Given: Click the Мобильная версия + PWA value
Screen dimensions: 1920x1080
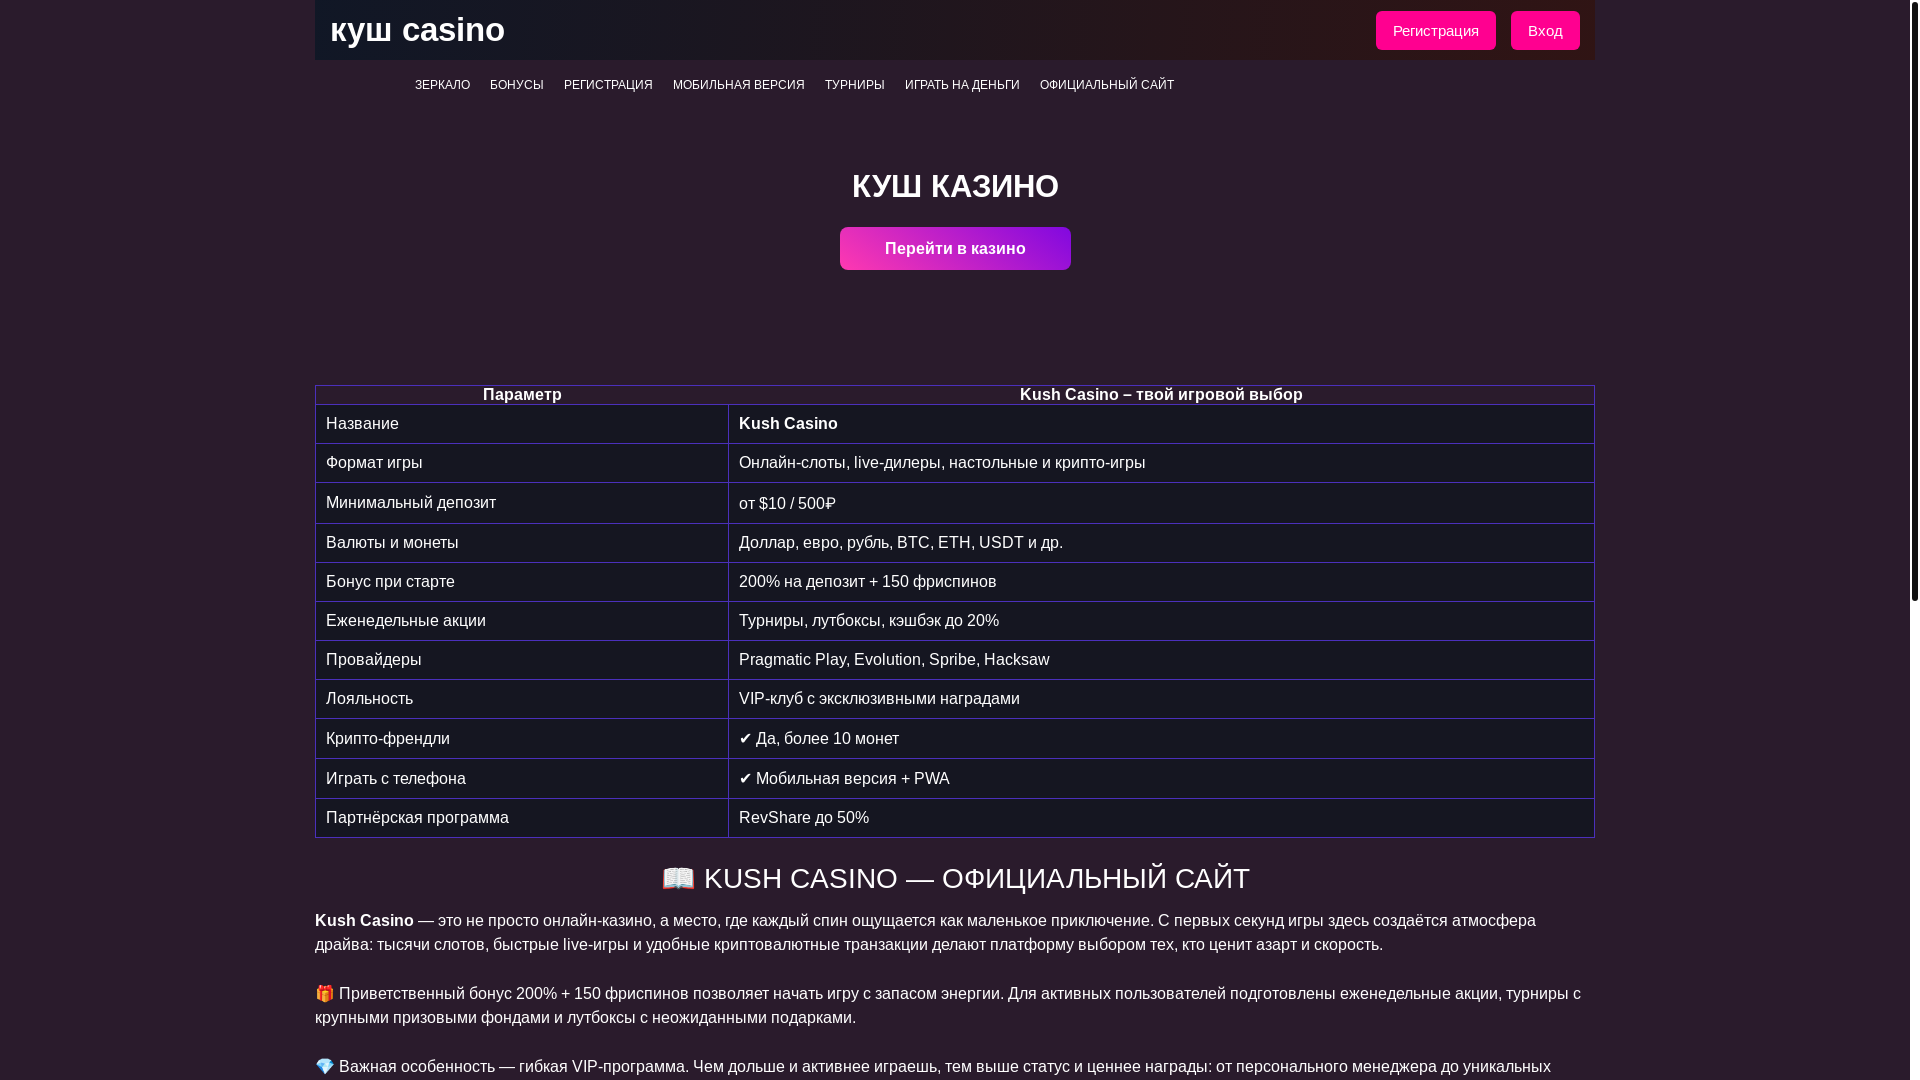Looking at the screenshot, I should [1161, 779].
